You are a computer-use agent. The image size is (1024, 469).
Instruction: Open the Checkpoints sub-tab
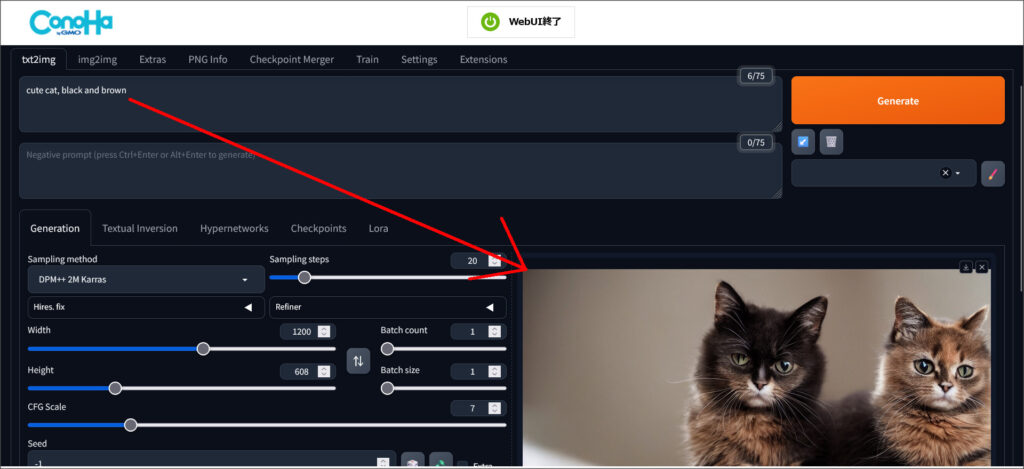tap(318, 229)
